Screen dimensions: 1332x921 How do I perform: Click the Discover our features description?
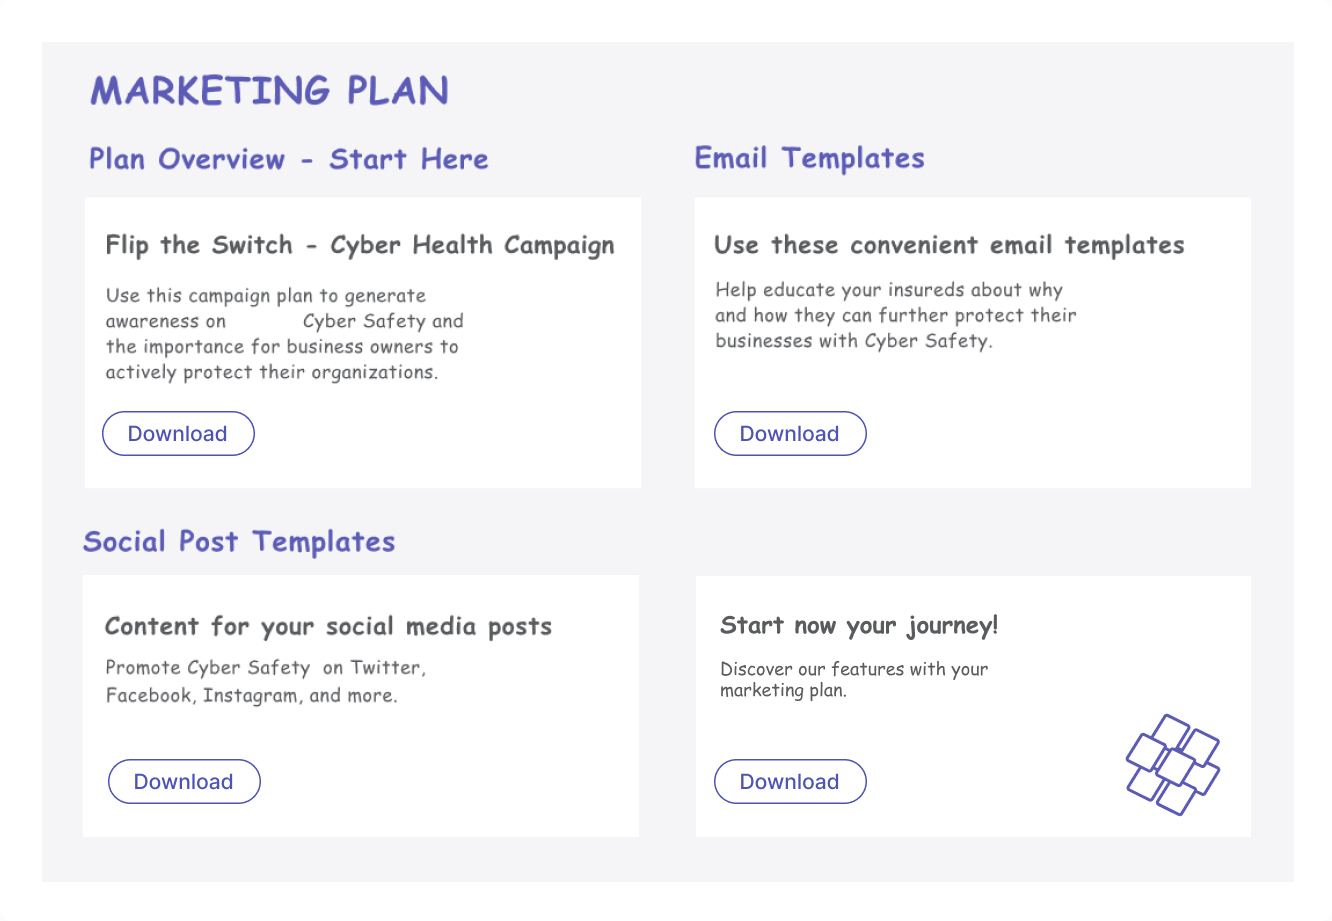point(853,679)
